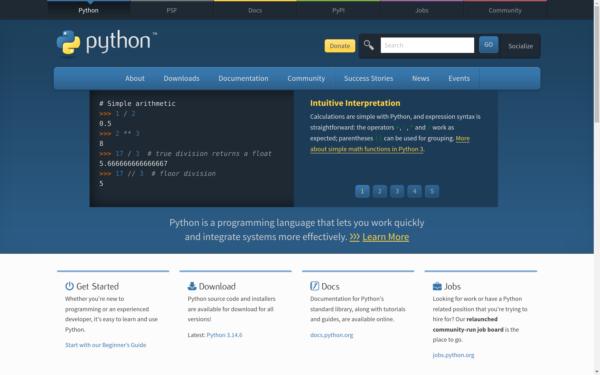
Task: Click the Docs section icon
Action: 314,286
